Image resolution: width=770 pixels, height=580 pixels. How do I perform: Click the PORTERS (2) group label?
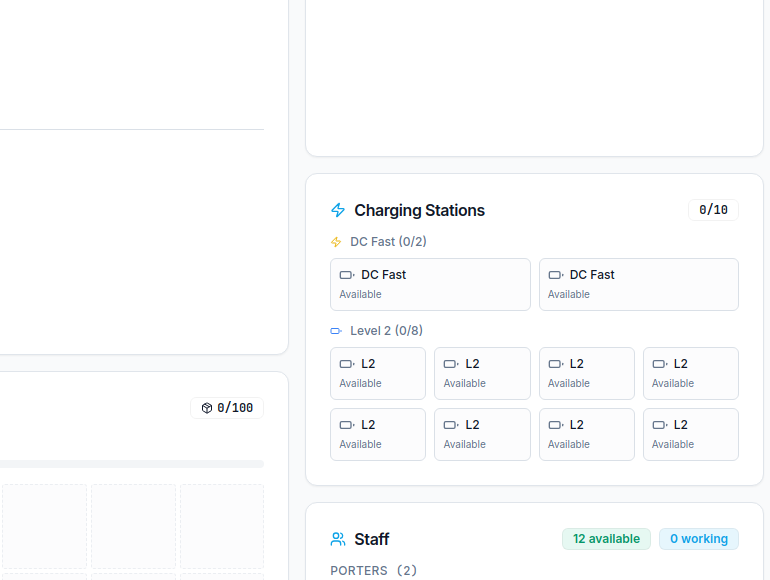(x=374, y=571)
